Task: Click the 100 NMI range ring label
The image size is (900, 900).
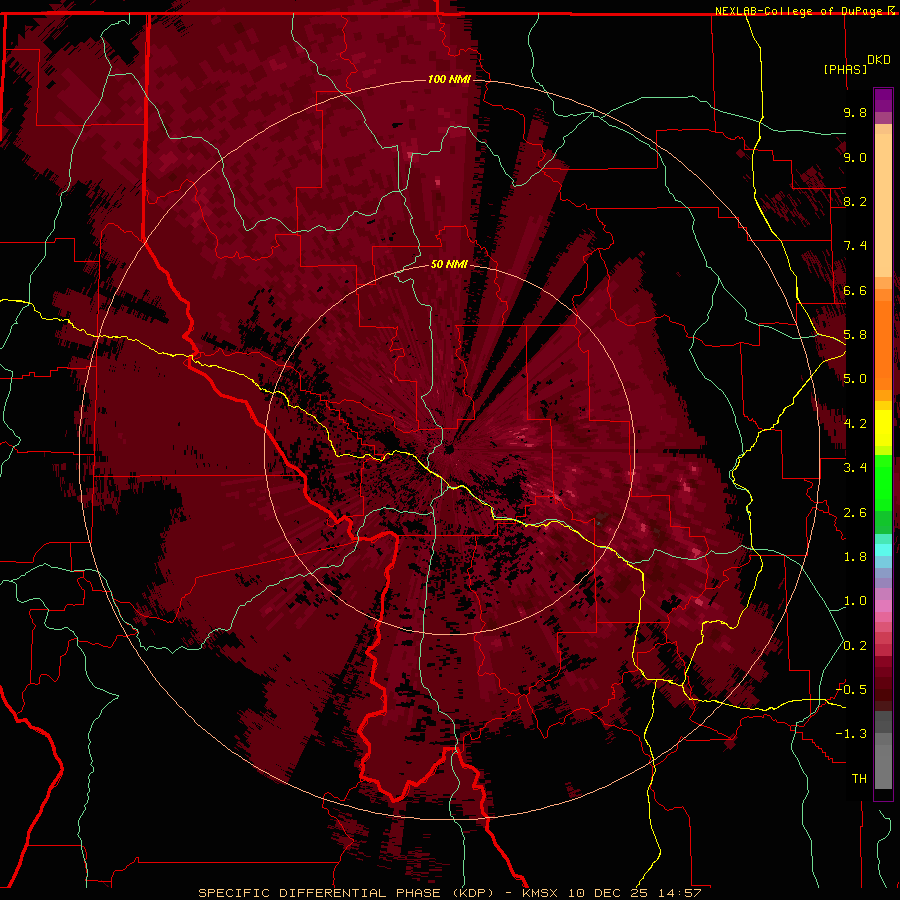Action: pos(449,79)
